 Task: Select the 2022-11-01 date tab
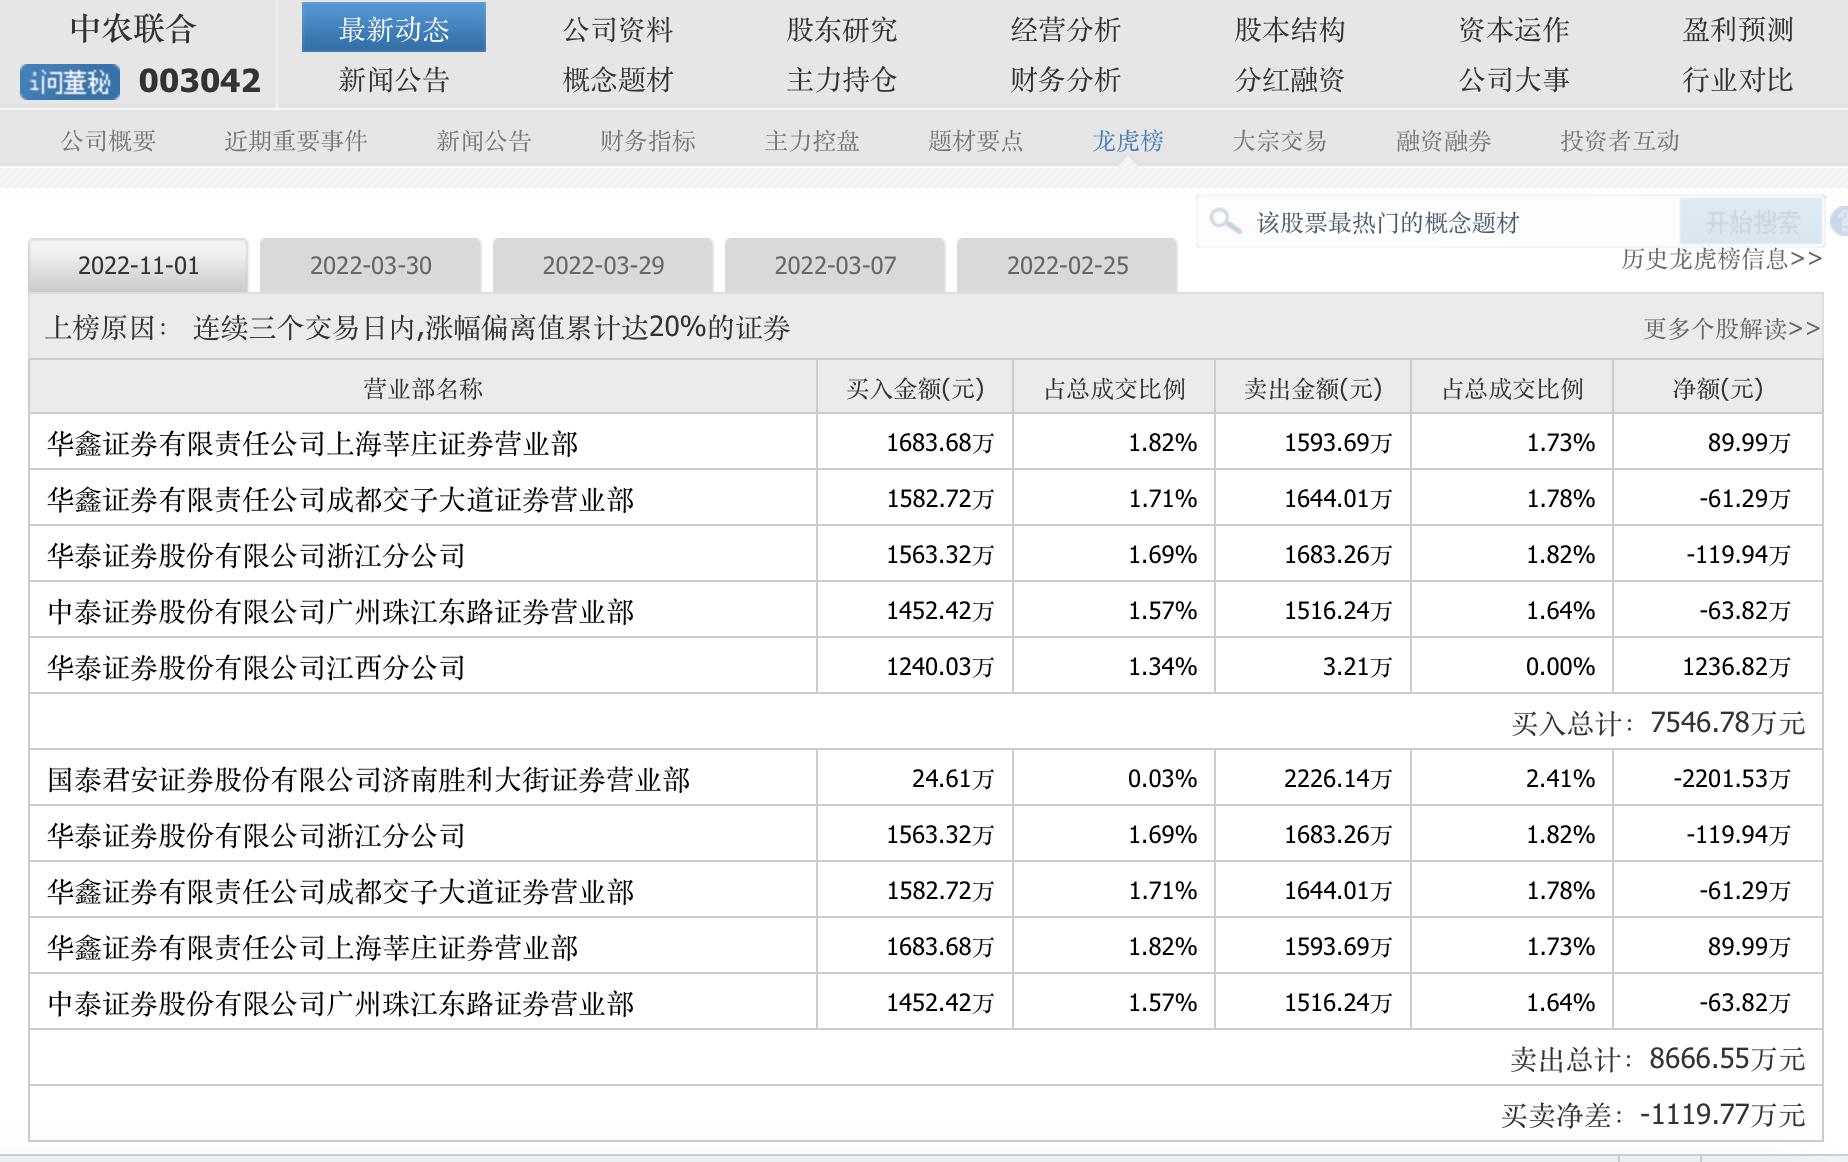[138, 266]
